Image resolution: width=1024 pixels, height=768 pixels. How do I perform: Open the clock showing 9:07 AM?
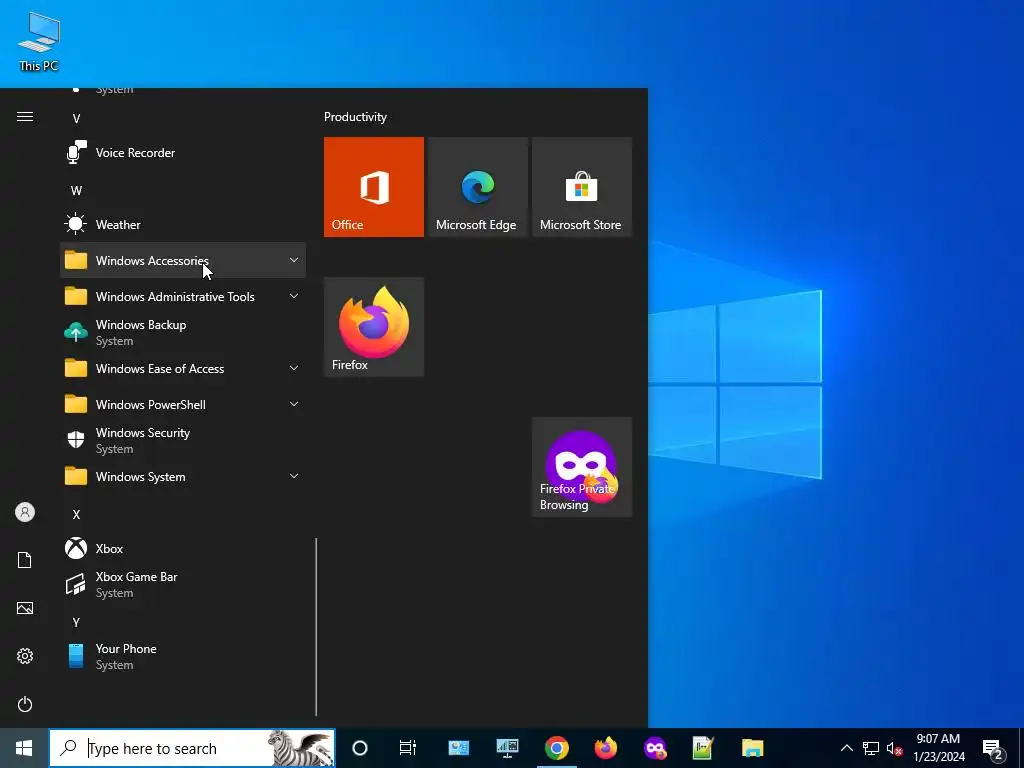tap(938, 748)
